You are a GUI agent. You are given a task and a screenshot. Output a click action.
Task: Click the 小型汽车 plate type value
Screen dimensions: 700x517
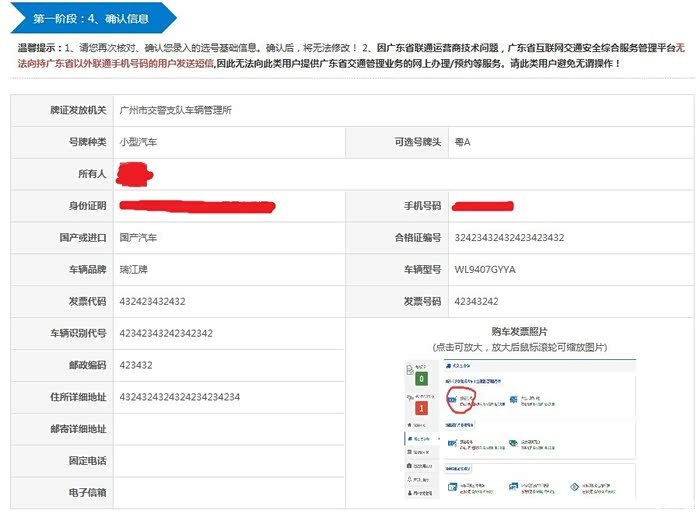click(138, 142)
